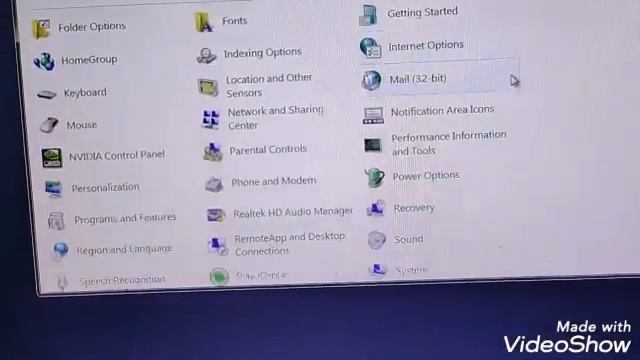The width and height of the screenshot is (640, 360).
Task: Open the Location and Other Sensors icon
Action: (x=208, y=87)
